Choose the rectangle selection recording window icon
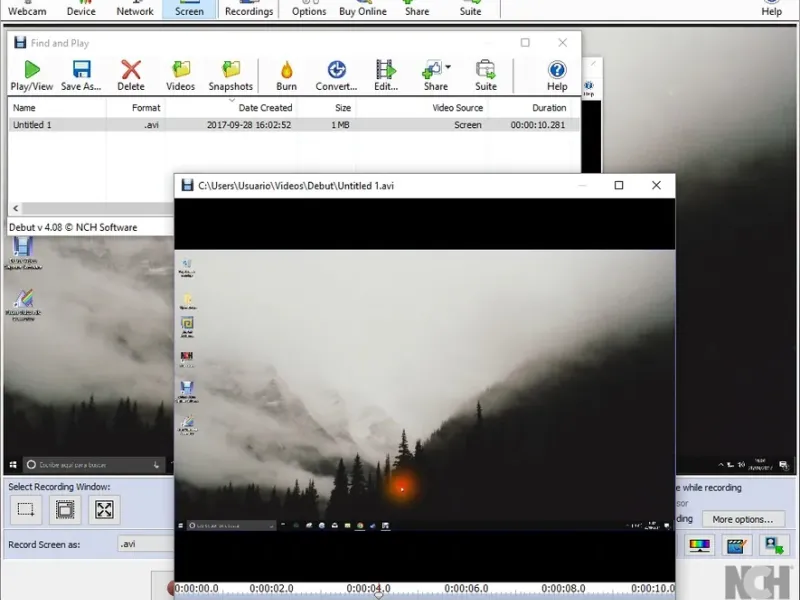The width and height of the screenshot is (800, 600). (x=26, y=509)
